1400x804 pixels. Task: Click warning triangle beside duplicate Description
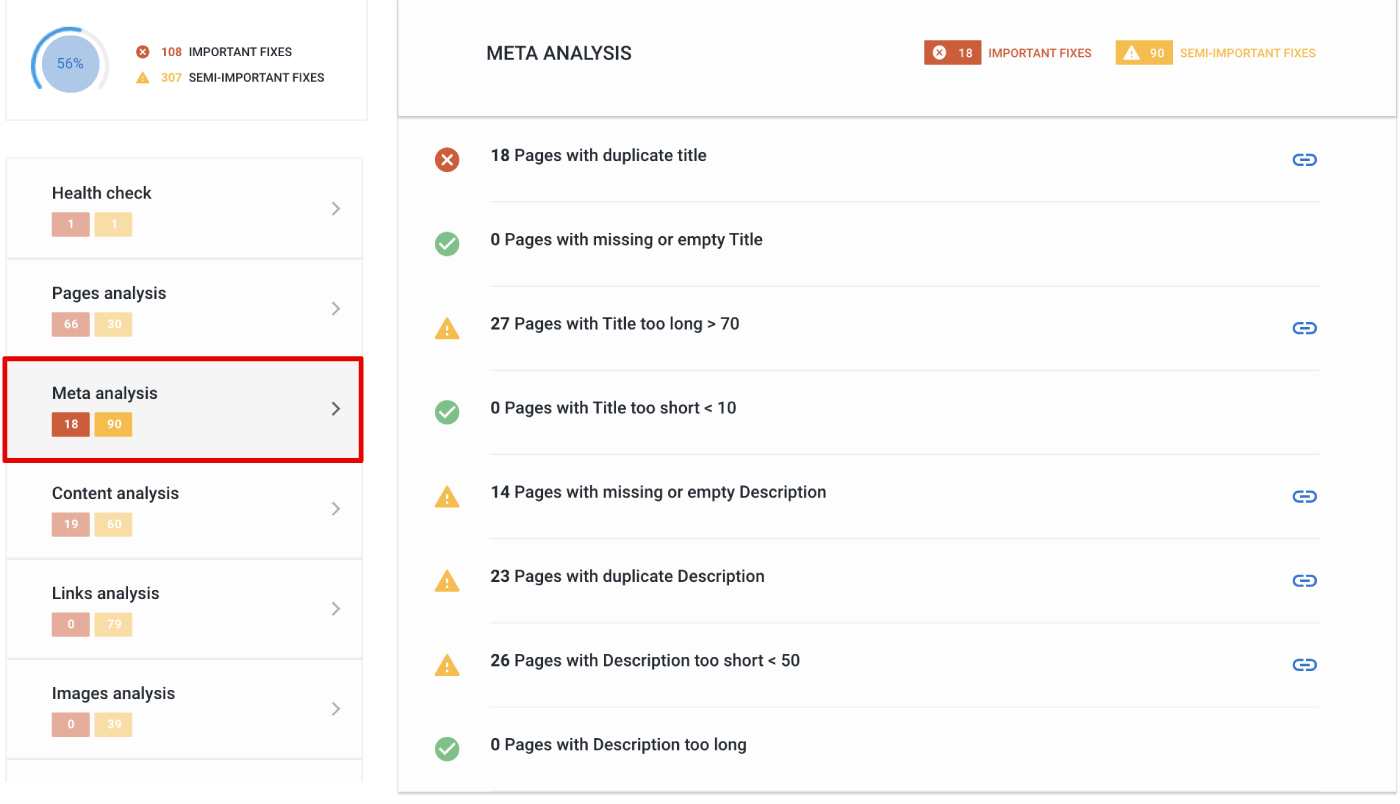pos(447,580)
